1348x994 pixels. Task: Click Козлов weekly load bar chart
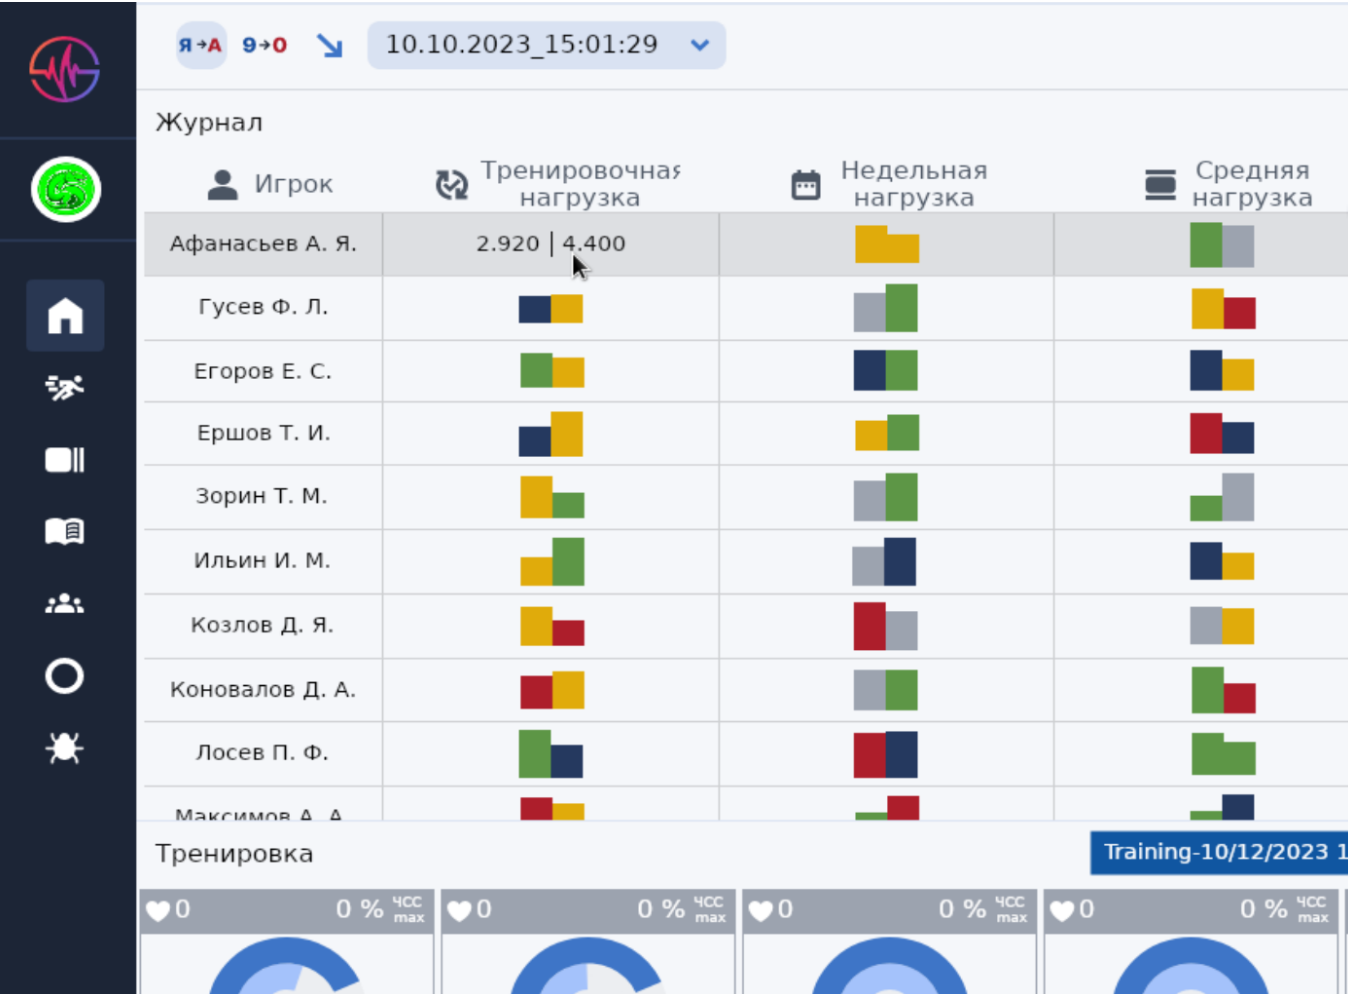886,626
